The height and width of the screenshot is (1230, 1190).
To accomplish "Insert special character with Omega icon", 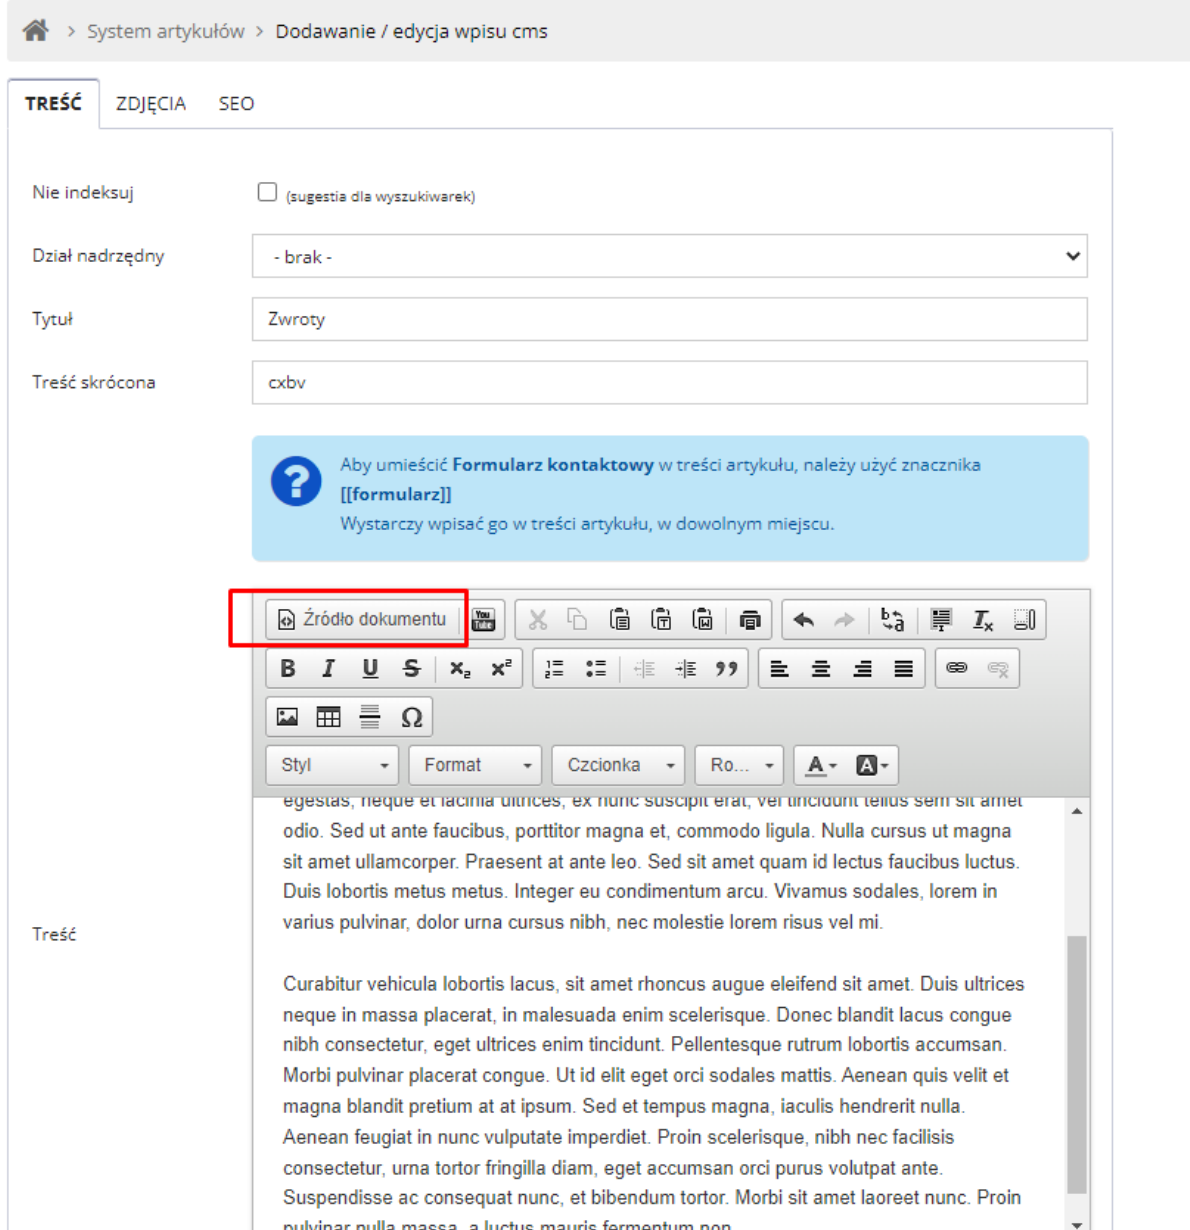I will tap(411, 717).
